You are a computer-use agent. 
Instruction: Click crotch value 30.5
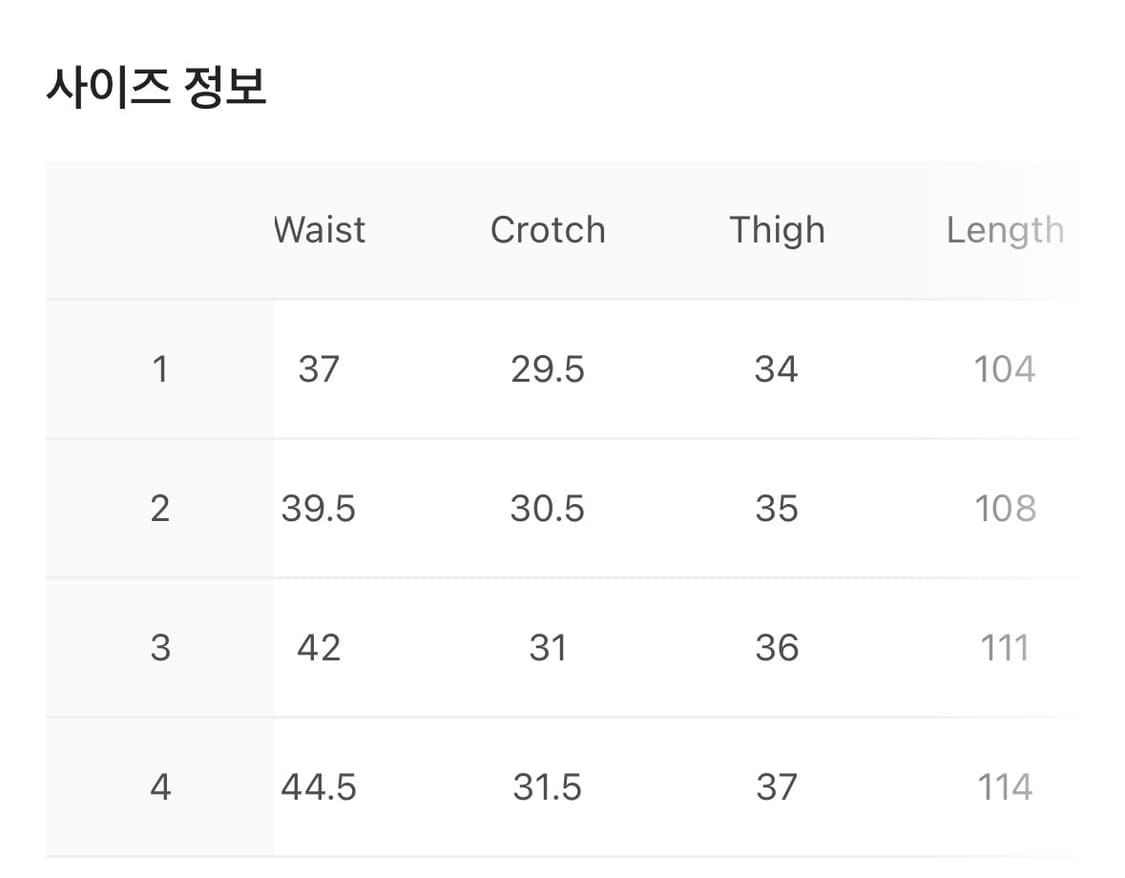(x=547, y=509)
